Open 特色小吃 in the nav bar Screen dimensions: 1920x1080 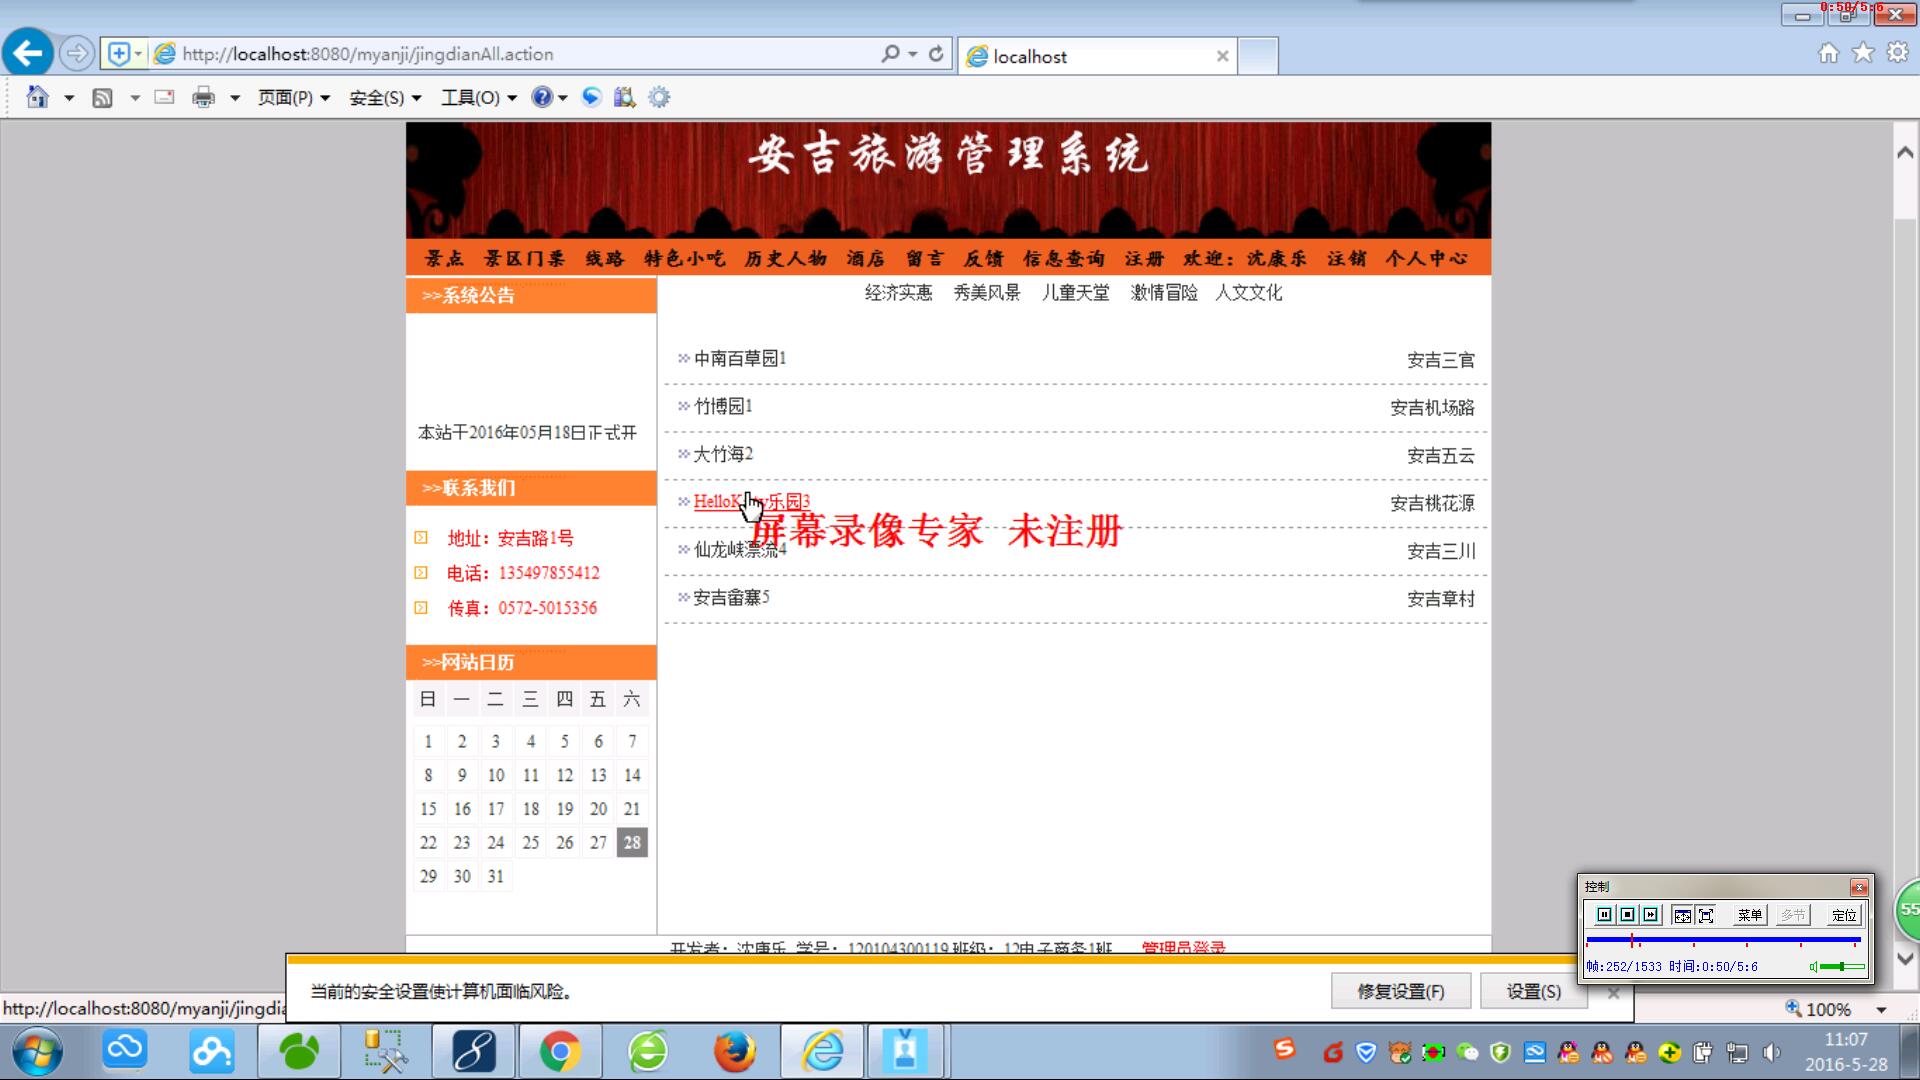pyautogui.click(x=684, y=259)
